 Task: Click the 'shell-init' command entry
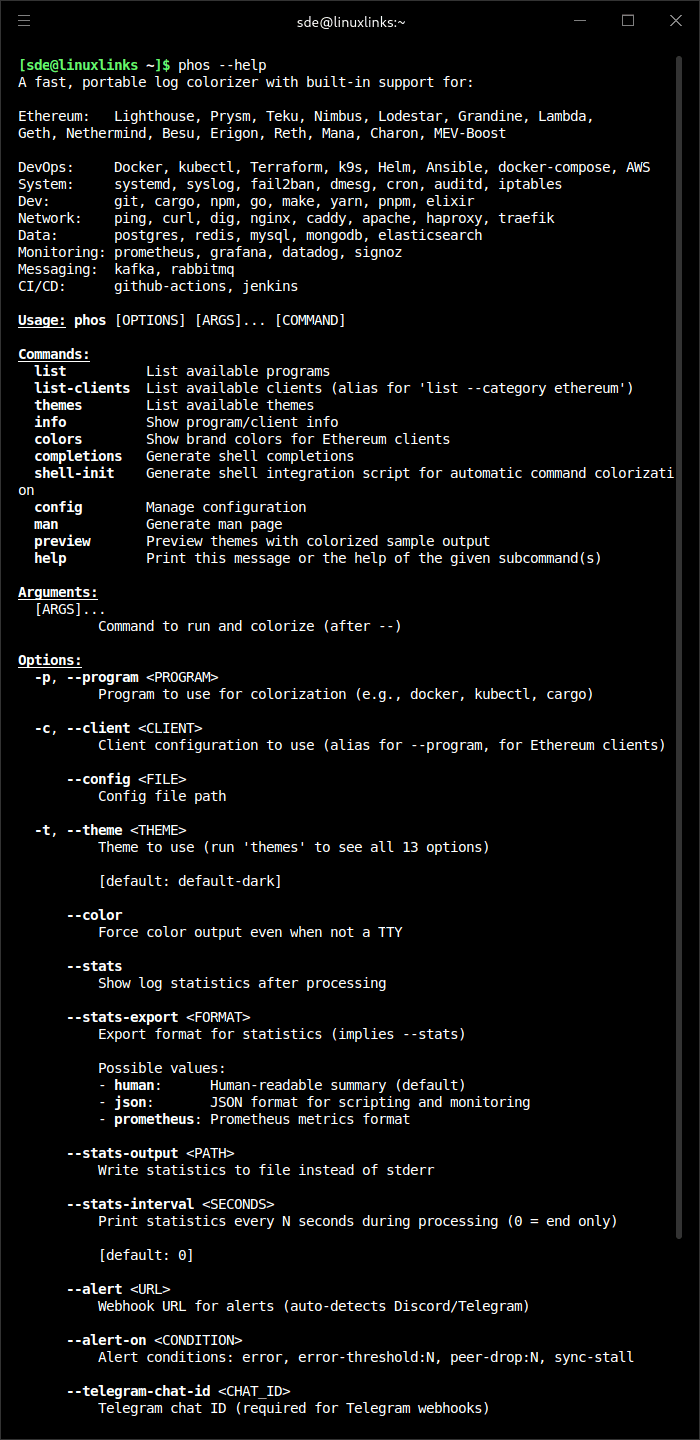[74, 473]
